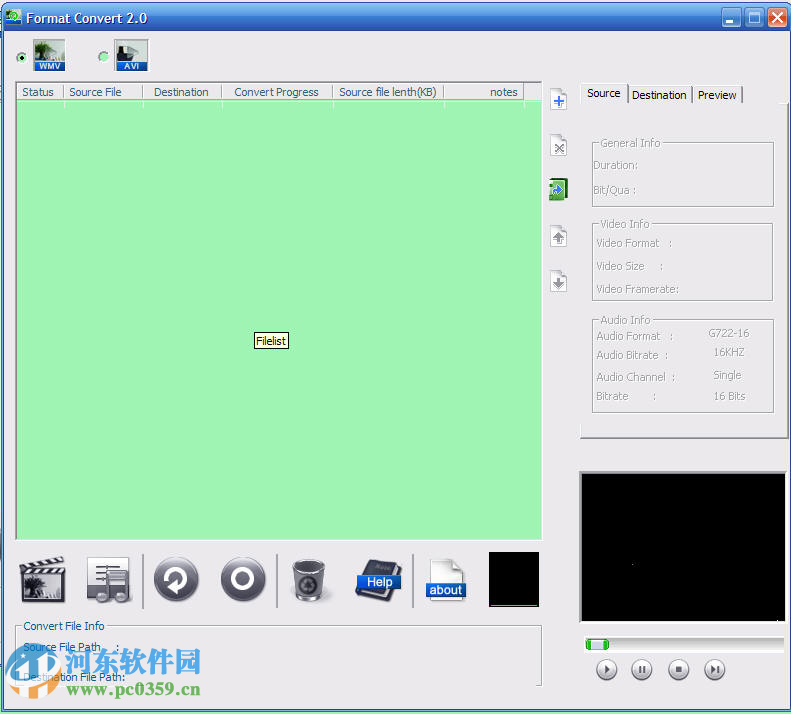Click the Source File column header
791x714 pixels.
click(96, 92)
